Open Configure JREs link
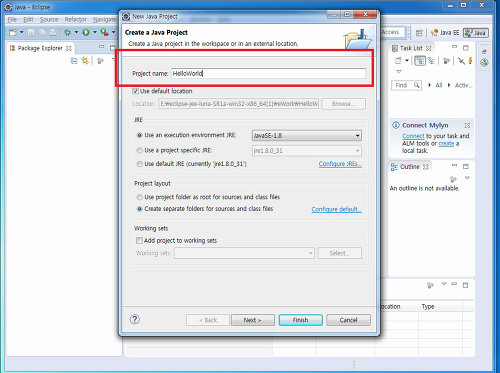 point(340,164)
